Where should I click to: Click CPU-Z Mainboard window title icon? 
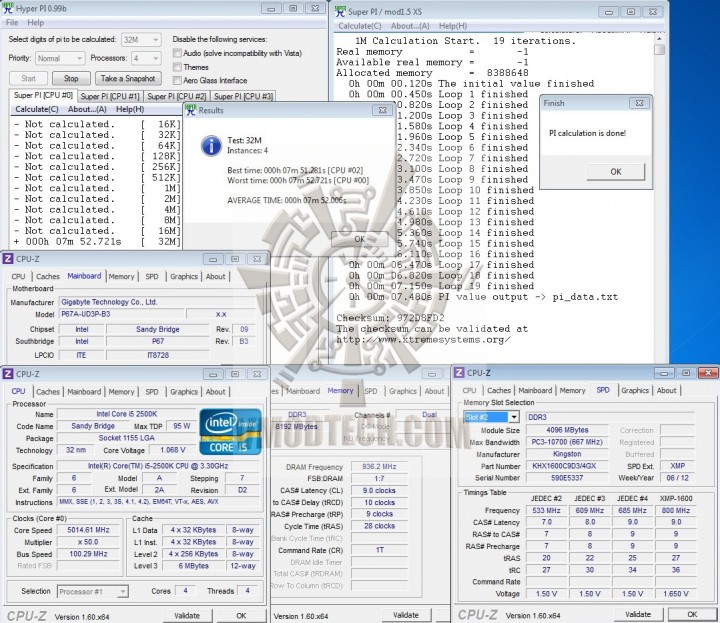tap(8, 259)
